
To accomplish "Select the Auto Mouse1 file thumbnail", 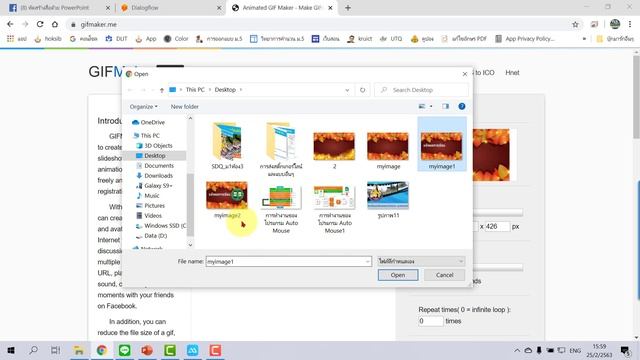I will pyautogui.click(x=334, y=197).
